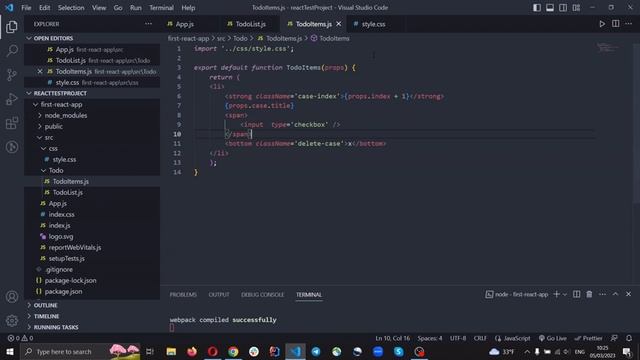The height and width of the screenshot is (360, 640).
Task: Click the Run code play icon
Action: (x=602, y=24)
